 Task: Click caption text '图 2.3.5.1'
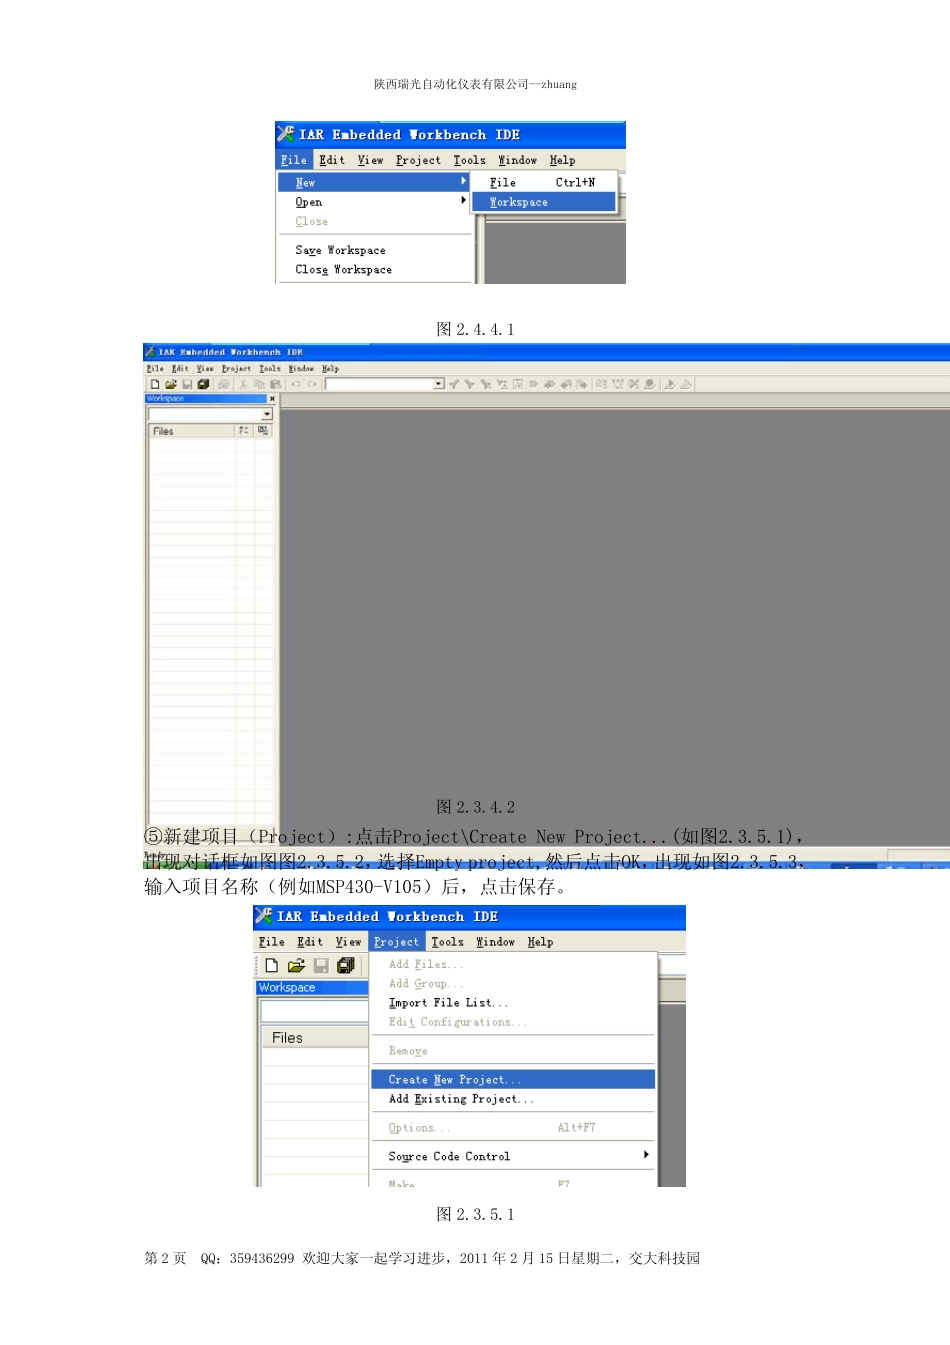tap(475, 1214)
